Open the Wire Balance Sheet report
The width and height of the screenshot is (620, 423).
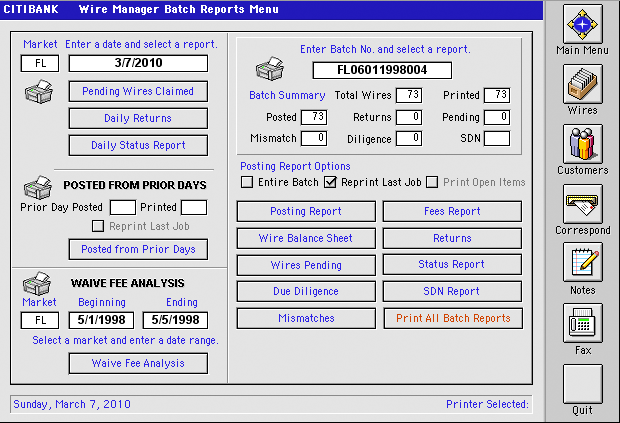click(x=306, y=238)
